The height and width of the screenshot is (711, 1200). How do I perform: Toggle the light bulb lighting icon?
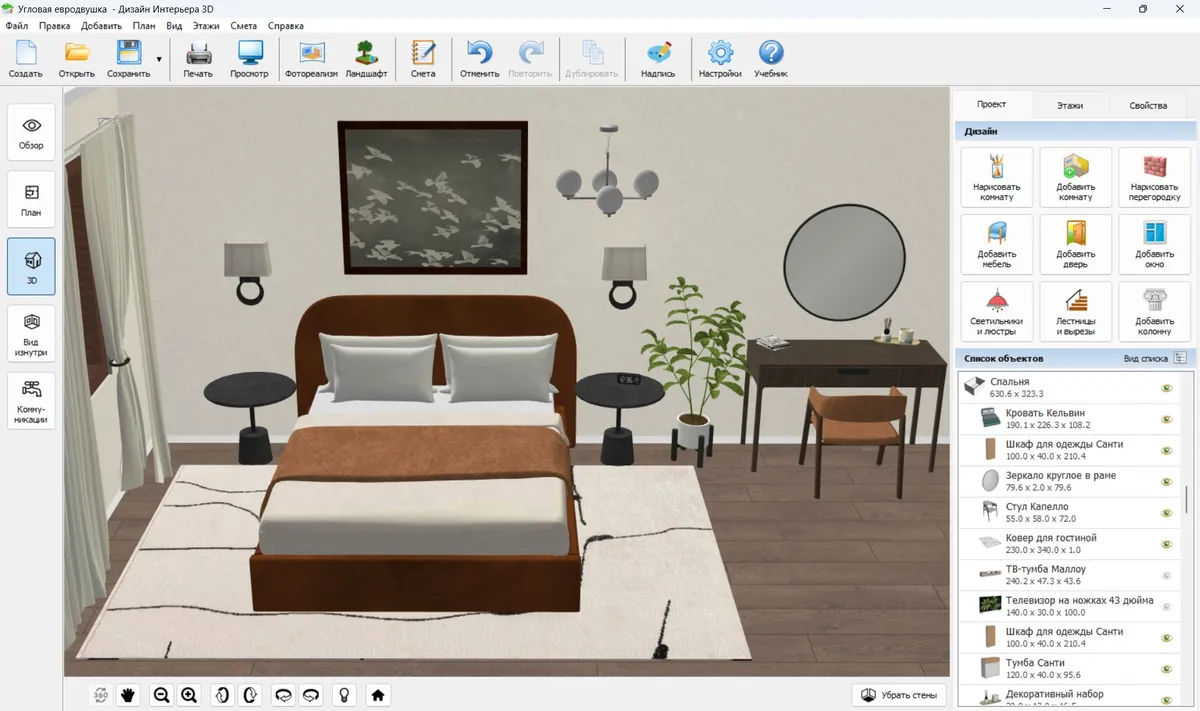(344, 694)
